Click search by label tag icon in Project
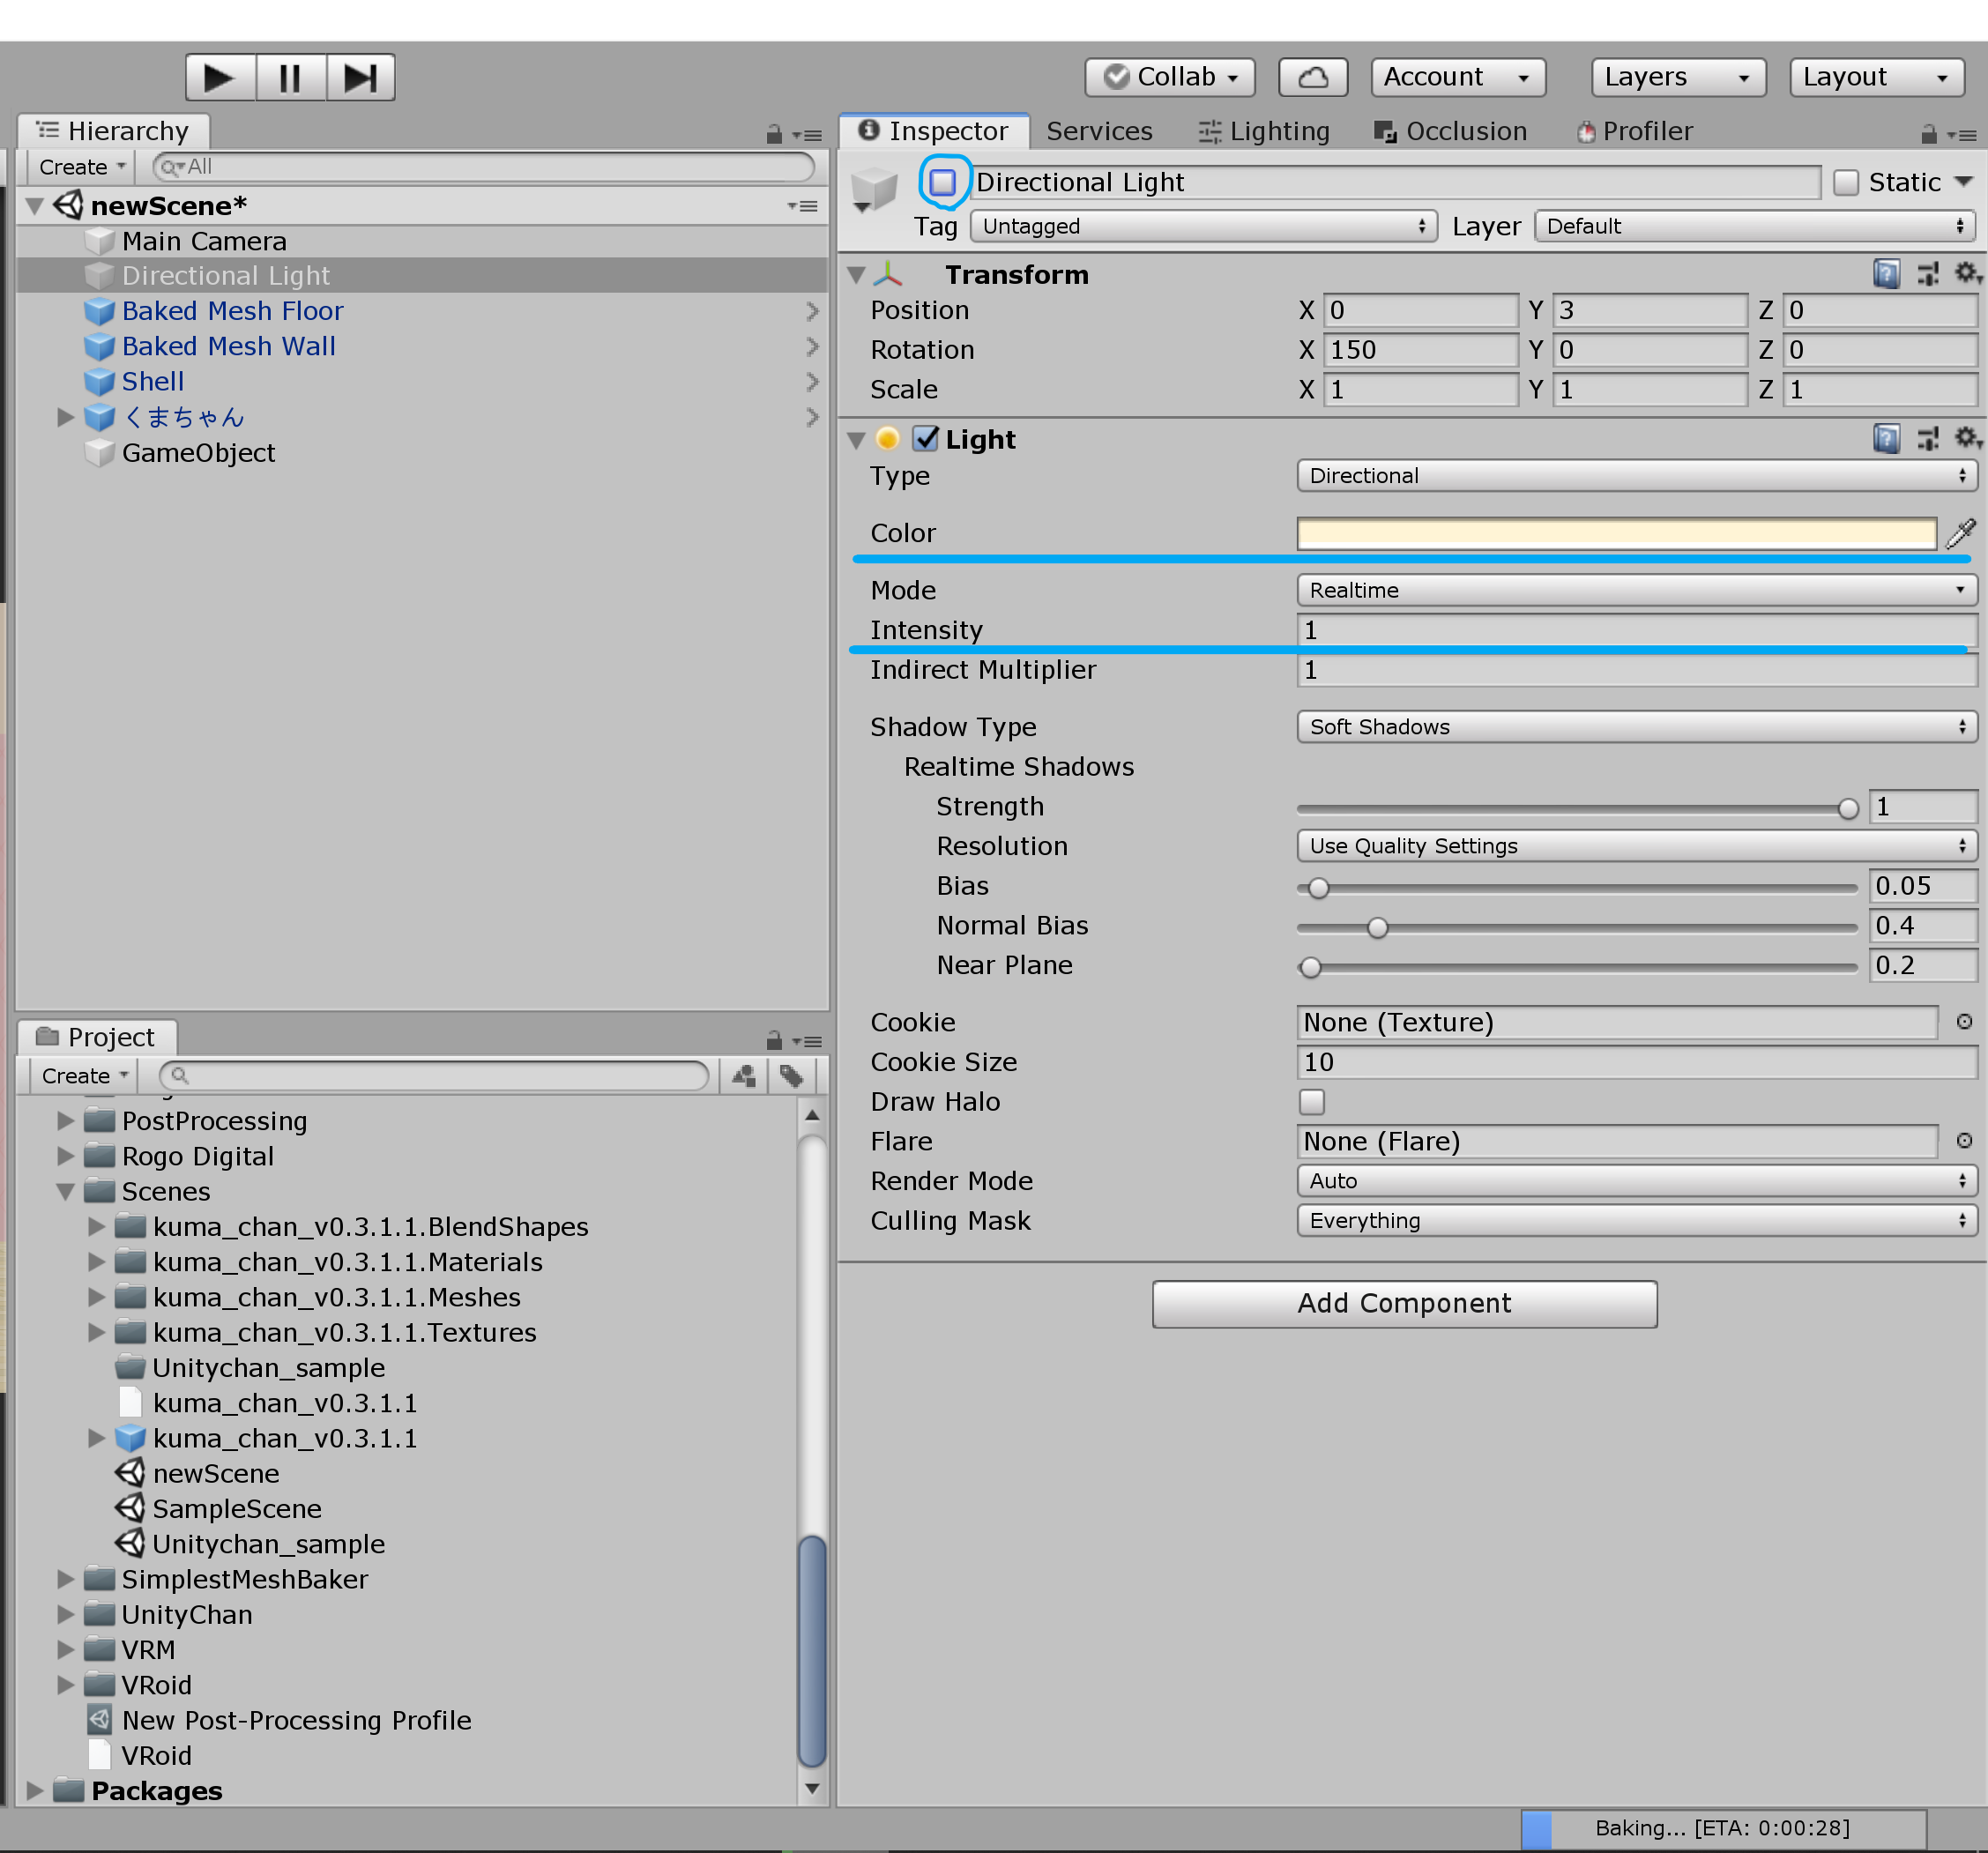The height and width of the screenshot is (1853, 1988). pos(792,1076)
